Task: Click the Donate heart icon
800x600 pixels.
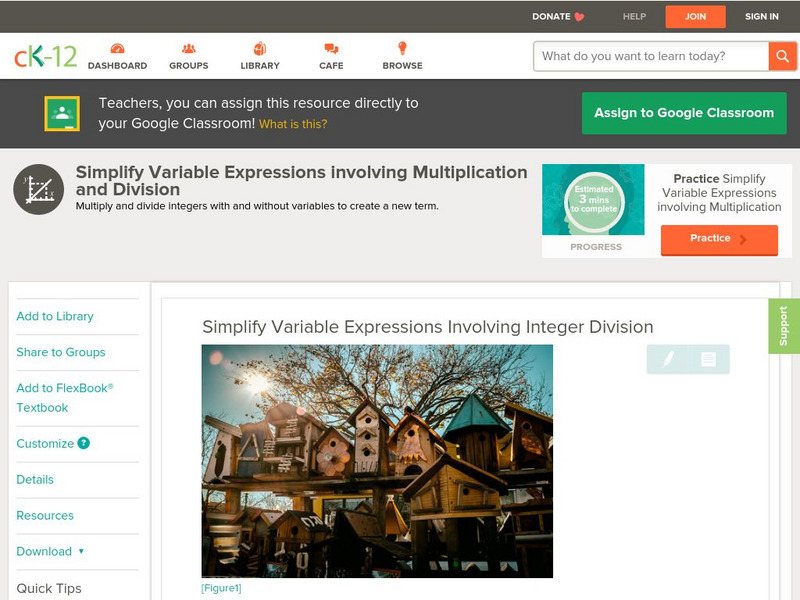Action: point(579,17)
